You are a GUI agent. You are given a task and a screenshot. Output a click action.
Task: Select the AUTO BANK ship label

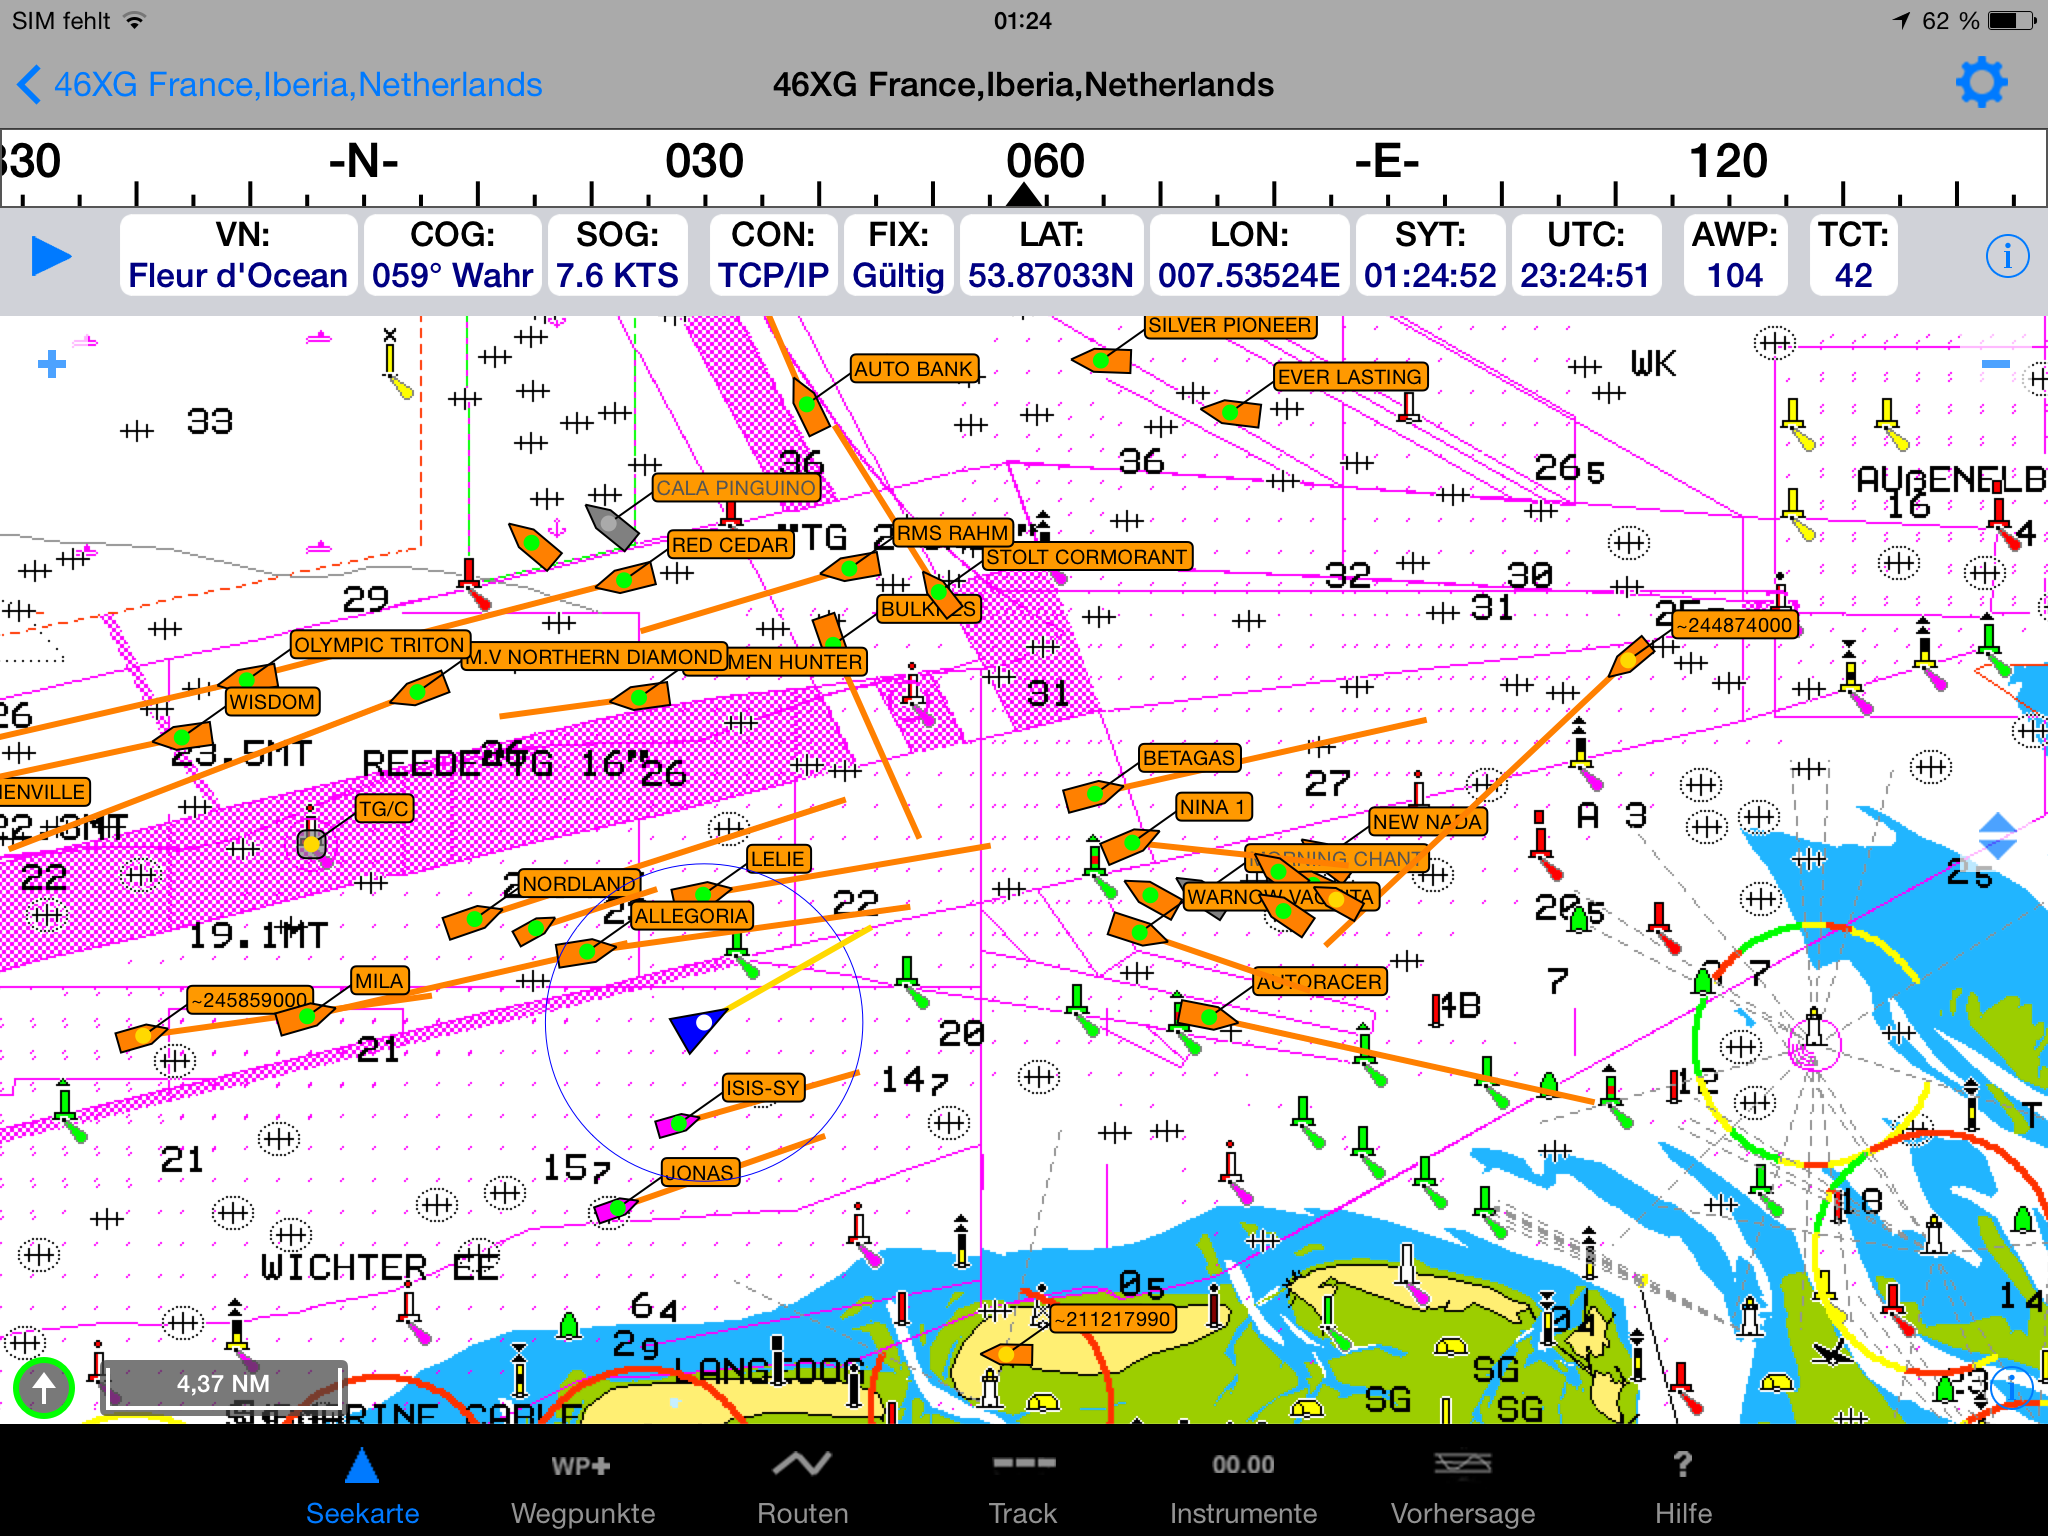pos(913,369)
